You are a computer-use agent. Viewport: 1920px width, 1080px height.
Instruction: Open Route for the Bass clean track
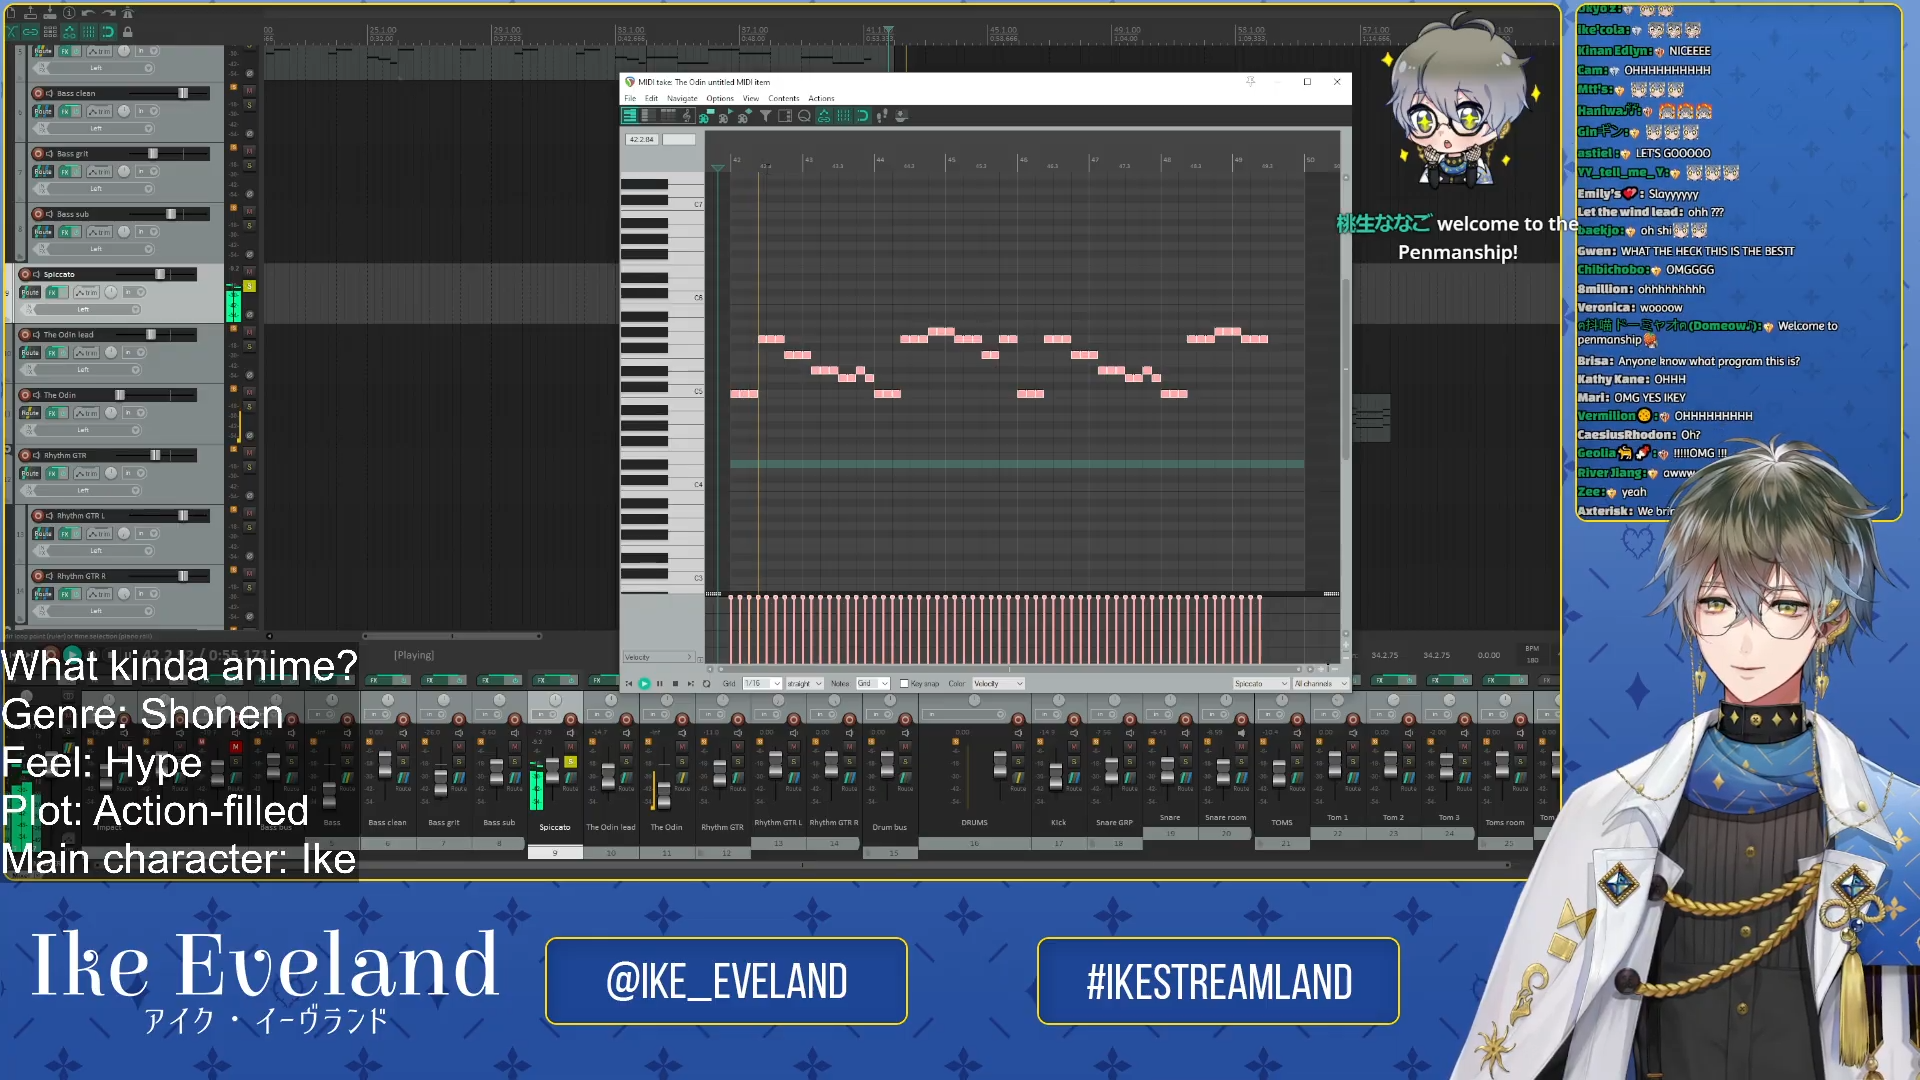tap(43, 111)
